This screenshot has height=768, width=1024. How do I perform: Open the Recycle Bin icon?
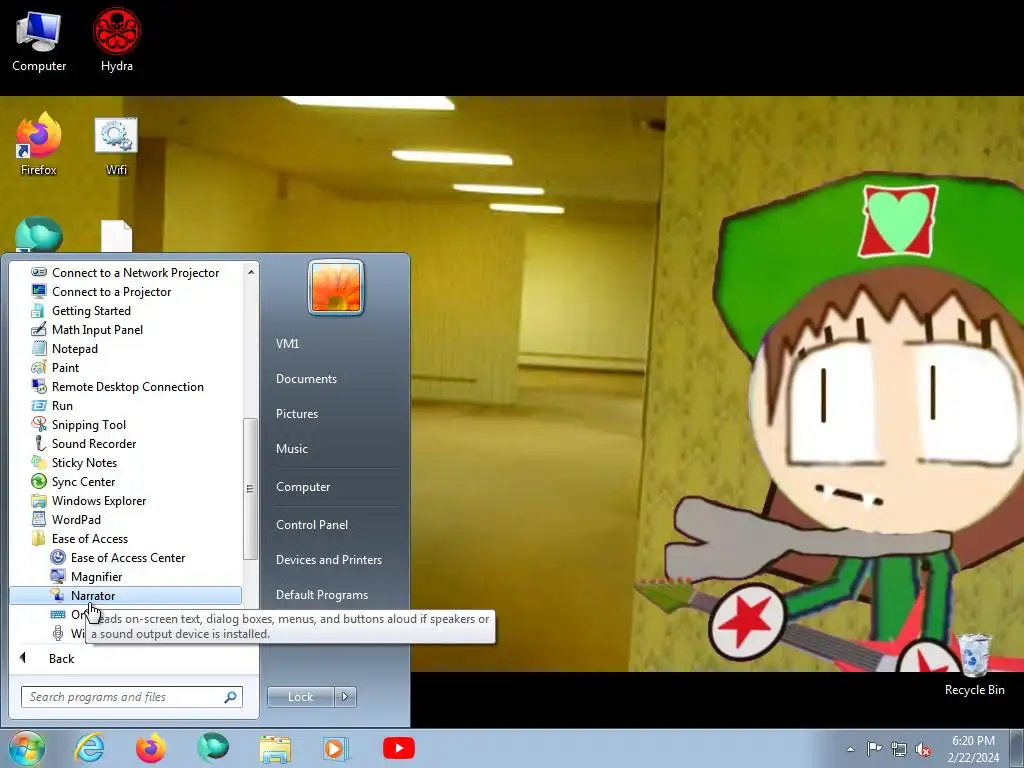point(974,664)
